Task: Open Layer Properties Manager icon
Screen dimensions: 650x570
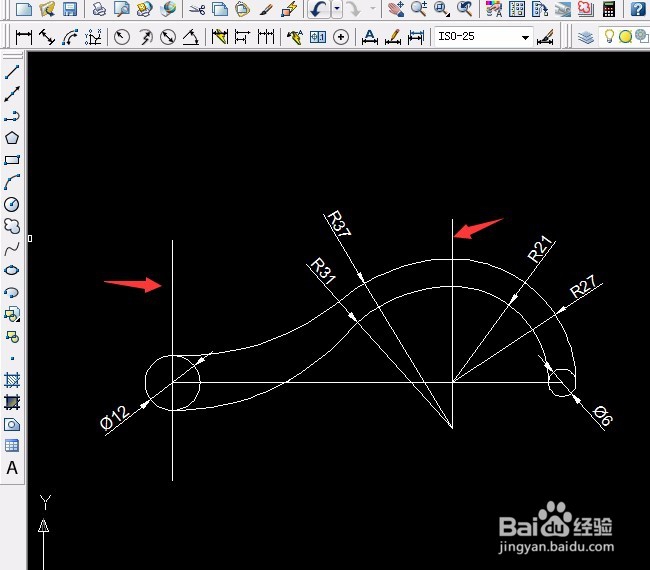Action: 586,37
